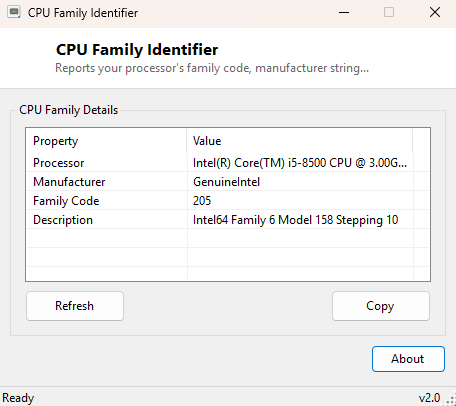
Task: Click the CPU Family Identifier heading
Action: (137, 50)
